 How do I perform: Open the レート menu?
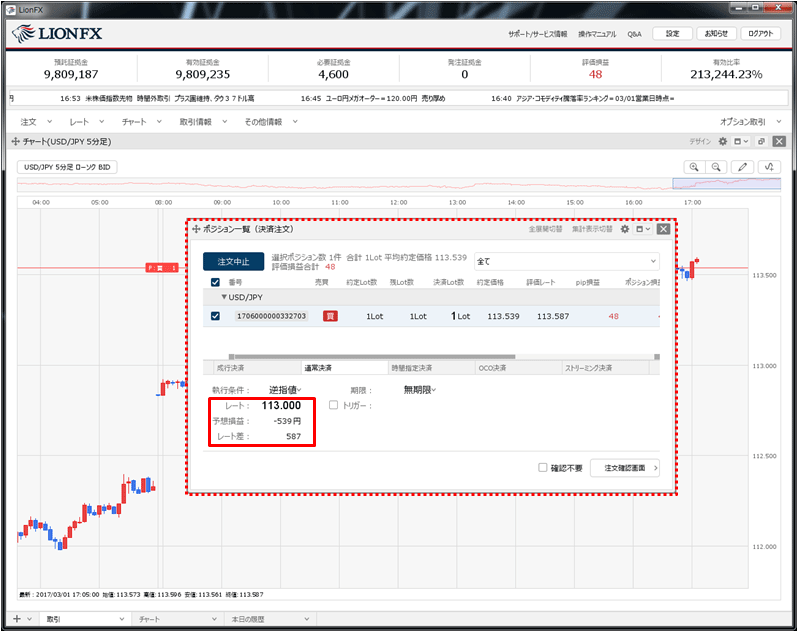(x=87, y=122)
